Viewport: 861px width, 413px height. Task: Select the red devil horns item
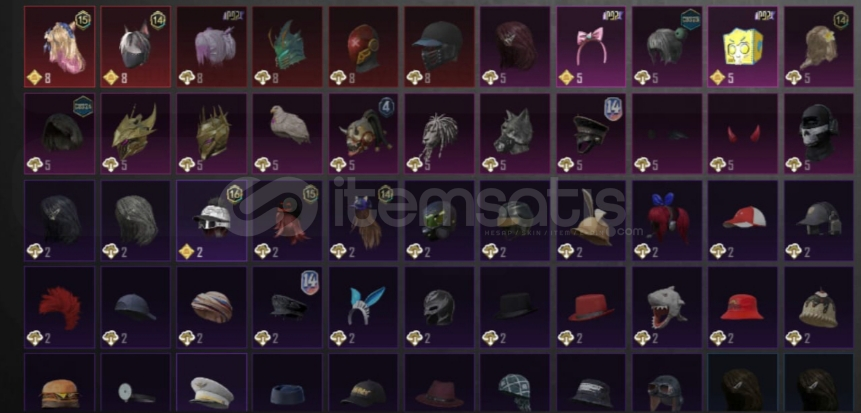742,133
